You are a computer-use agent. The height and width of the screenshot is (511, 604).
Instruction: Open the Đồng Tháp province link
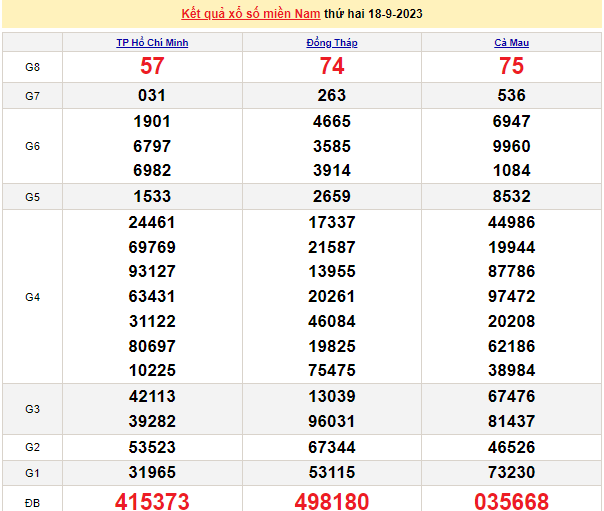[x=331, y=43]
